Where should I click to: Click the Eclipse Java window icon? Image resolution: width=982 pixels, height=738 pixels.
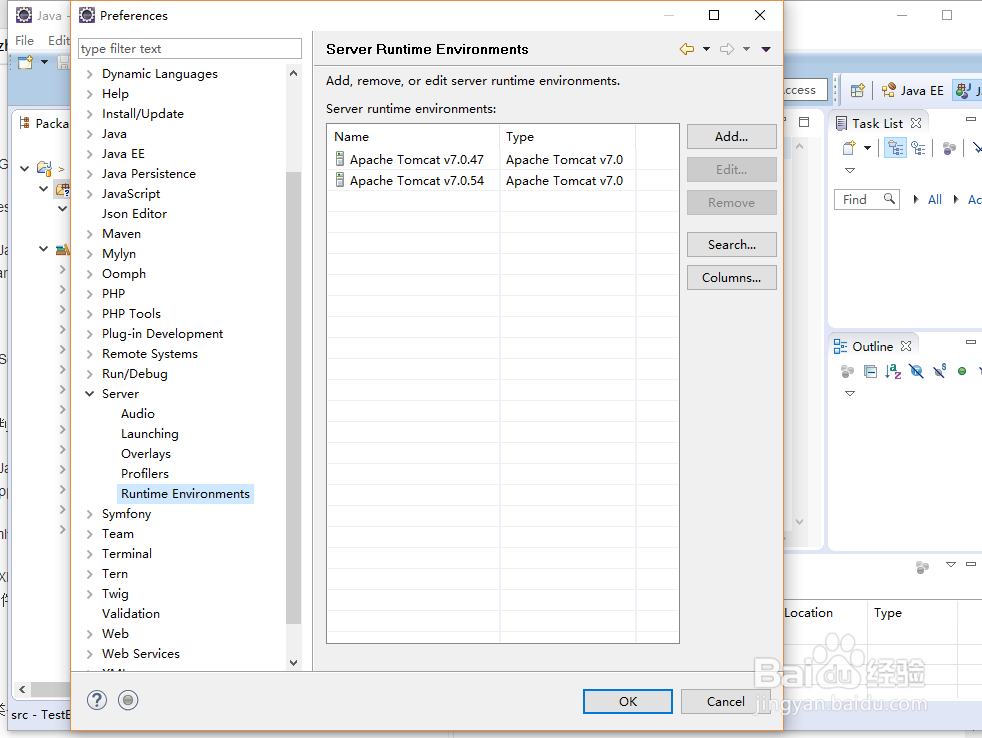pos(24,15)
